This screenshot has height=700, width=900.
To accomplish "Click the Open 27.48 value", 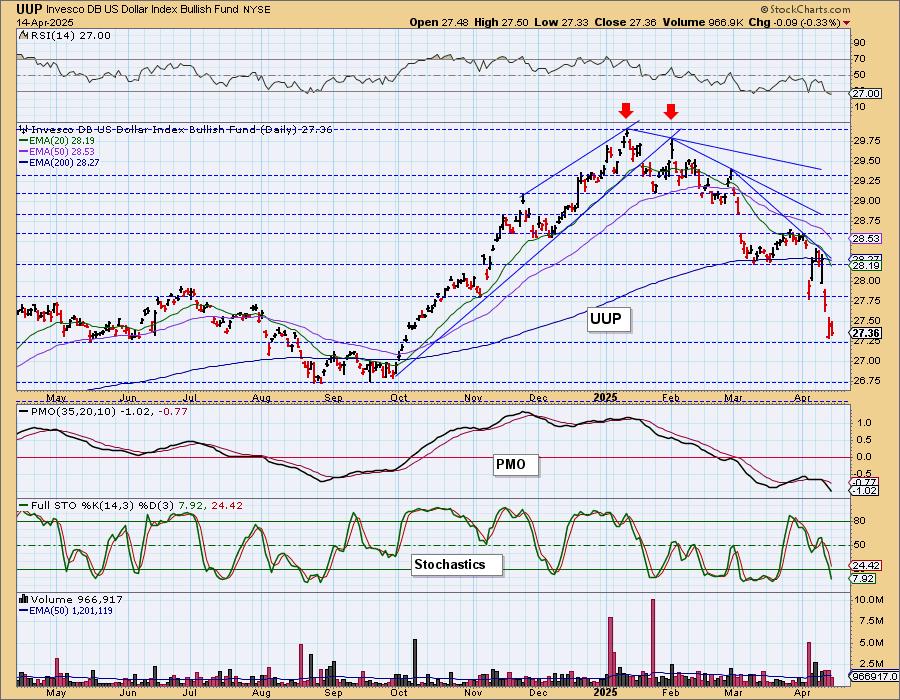I will click(439, 22).
